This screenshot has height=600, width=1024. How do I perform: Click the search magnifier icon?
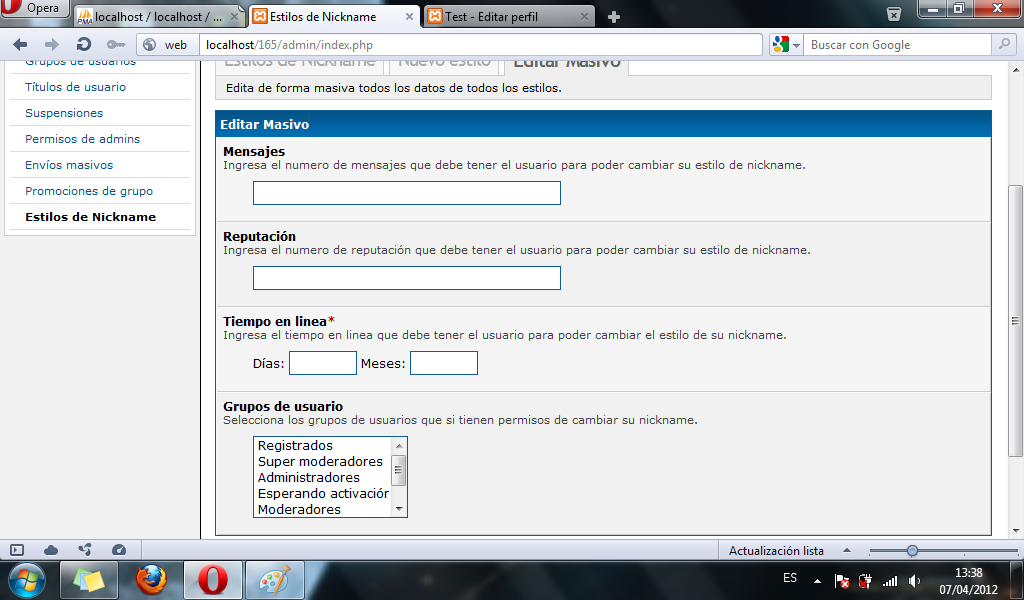pyautogui.click(x=1004, y=44)
